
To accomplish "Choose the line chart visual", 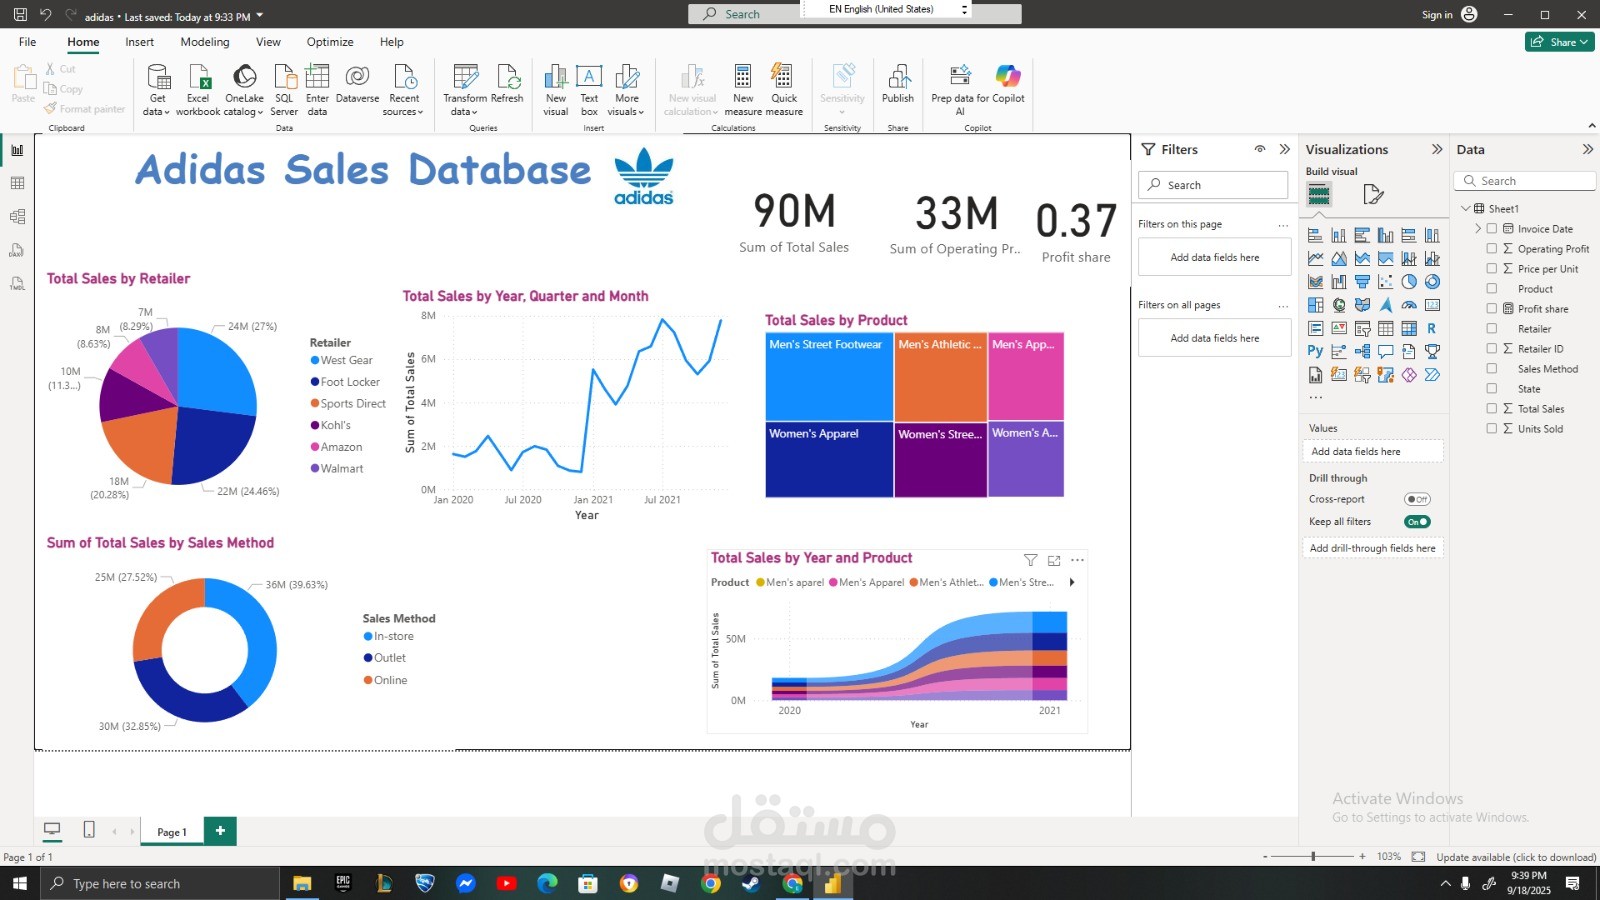I will point(1315,258).
